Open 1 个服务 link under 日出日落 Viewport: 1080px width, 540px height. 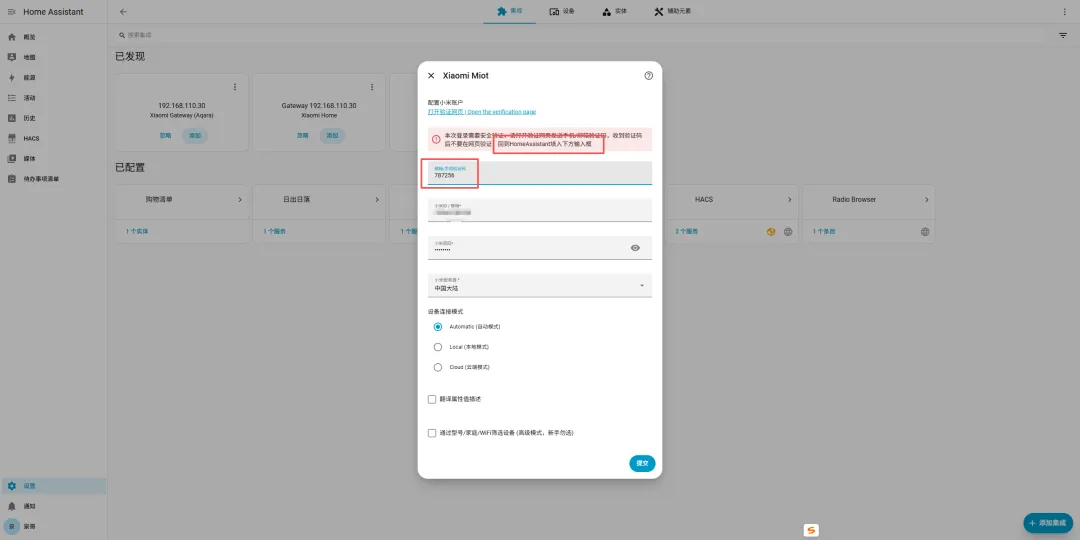click(x=274, y=231)
